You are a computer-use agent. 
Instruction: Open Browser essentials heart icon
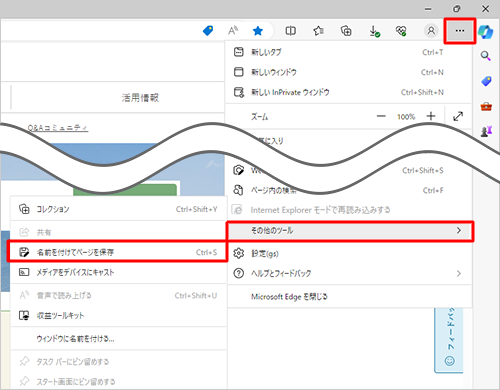coord(401,31)
